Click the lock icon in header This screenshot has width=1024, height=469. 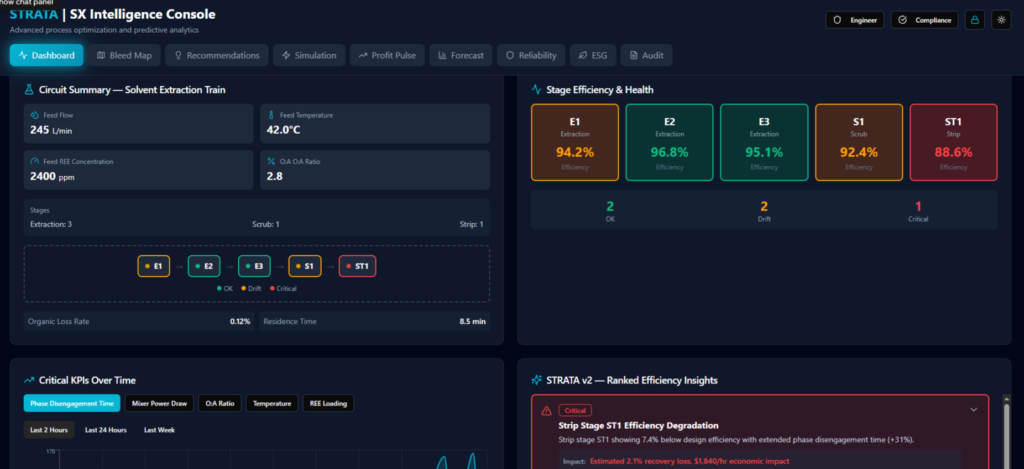tap(975, 20)
